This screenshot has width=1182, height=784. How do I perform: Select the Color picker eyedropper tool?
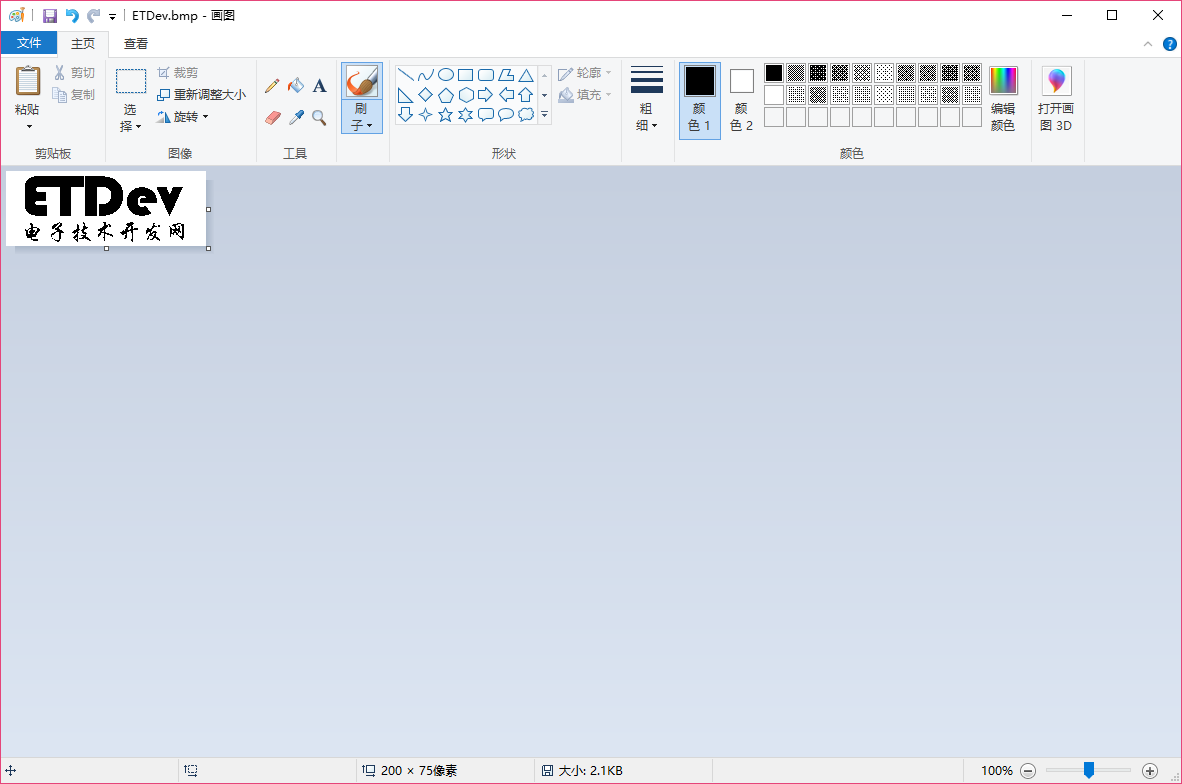coord(296,118)
